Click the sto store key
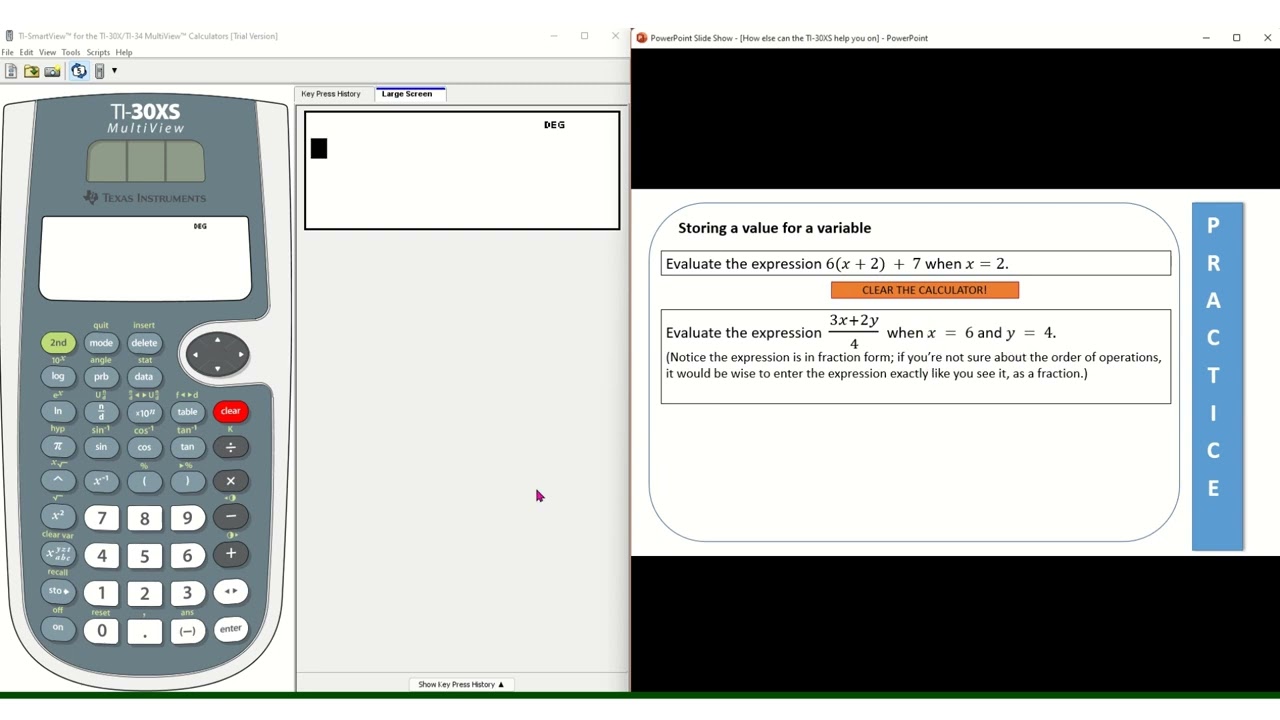Viewport: 1280px width, 720px height. pos(58,591)
